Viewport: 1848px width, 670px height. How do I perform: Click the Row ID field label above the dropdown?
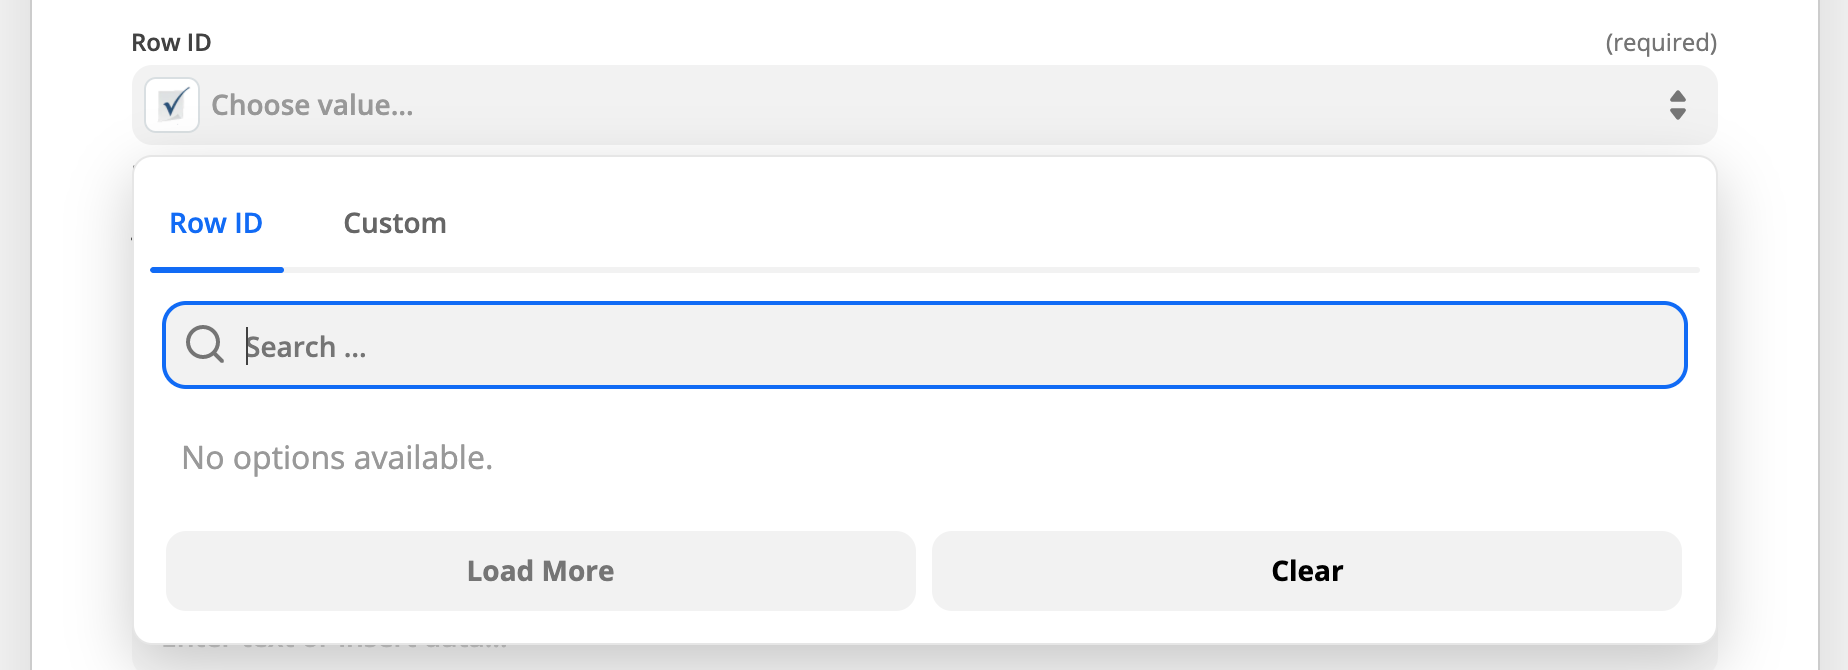171,43
